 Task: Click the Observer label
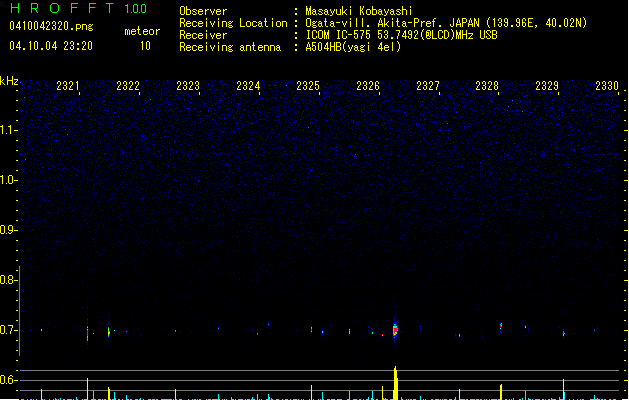tap(203, 11)
